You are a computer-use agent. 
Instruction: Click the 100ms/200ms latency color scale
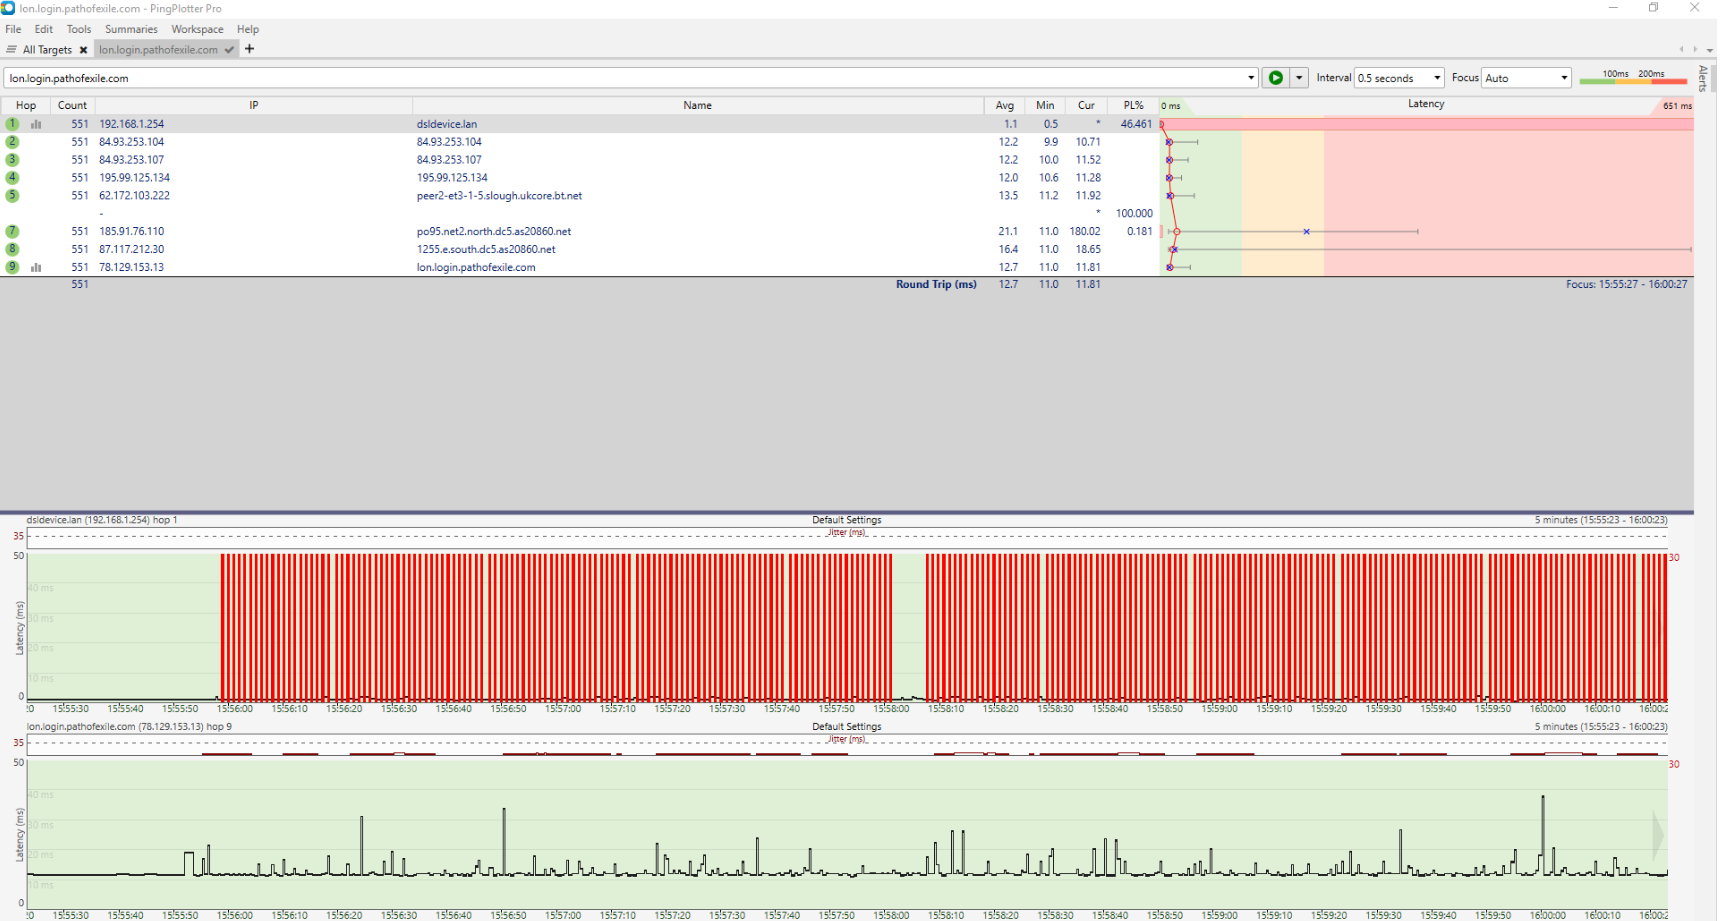coord(1633,77)
